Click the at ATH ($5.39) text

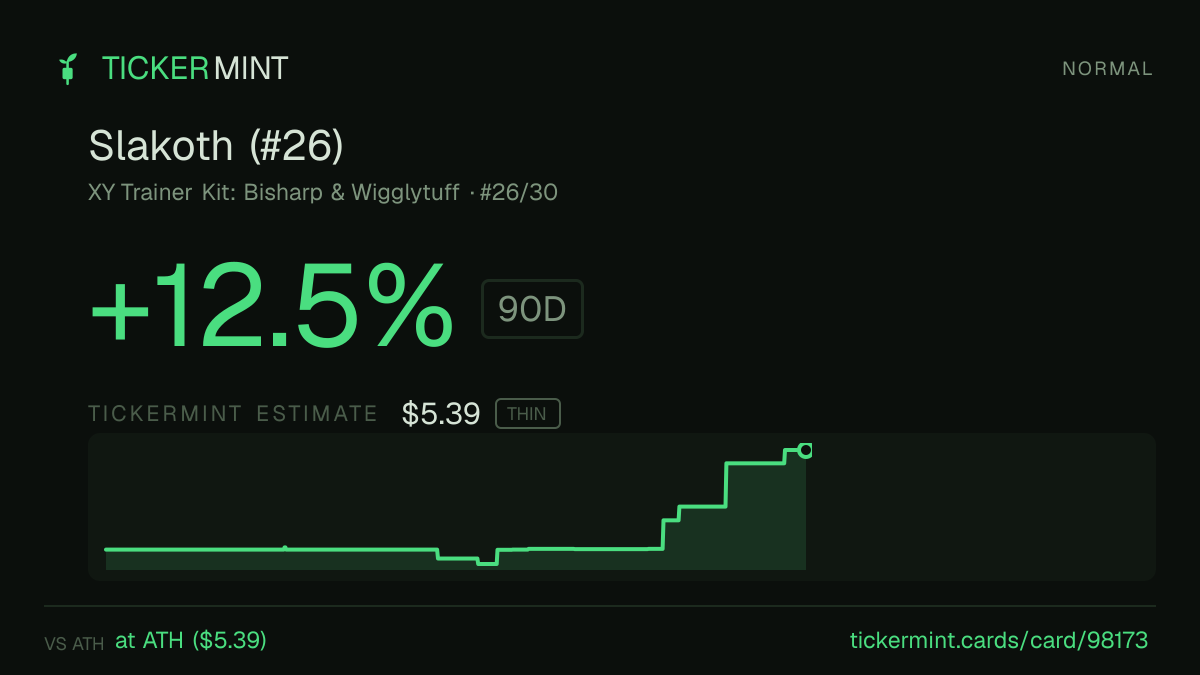click(x=191, y=640)
